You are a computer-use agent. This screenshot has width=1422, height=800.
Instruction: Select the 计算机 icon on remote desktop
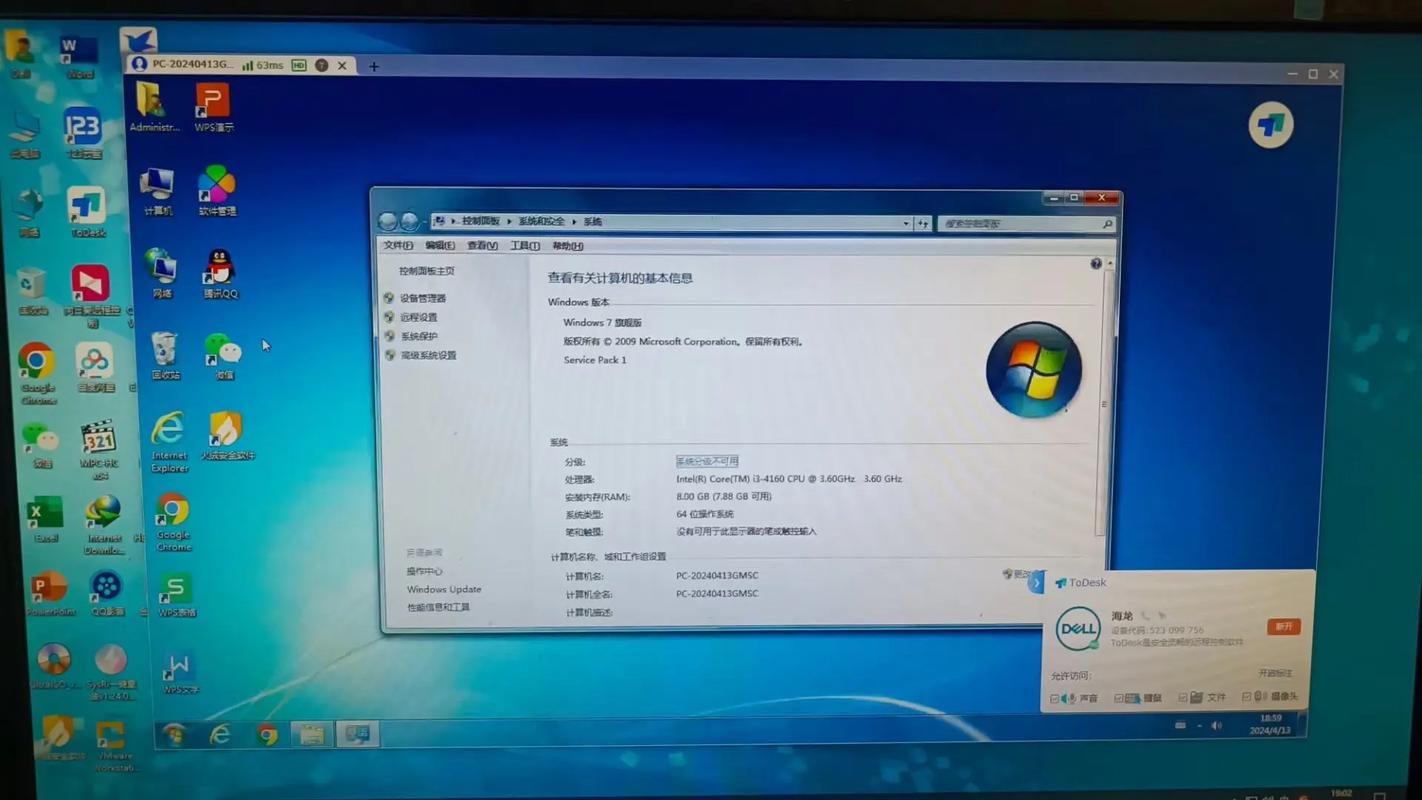(x=157, y=191)
